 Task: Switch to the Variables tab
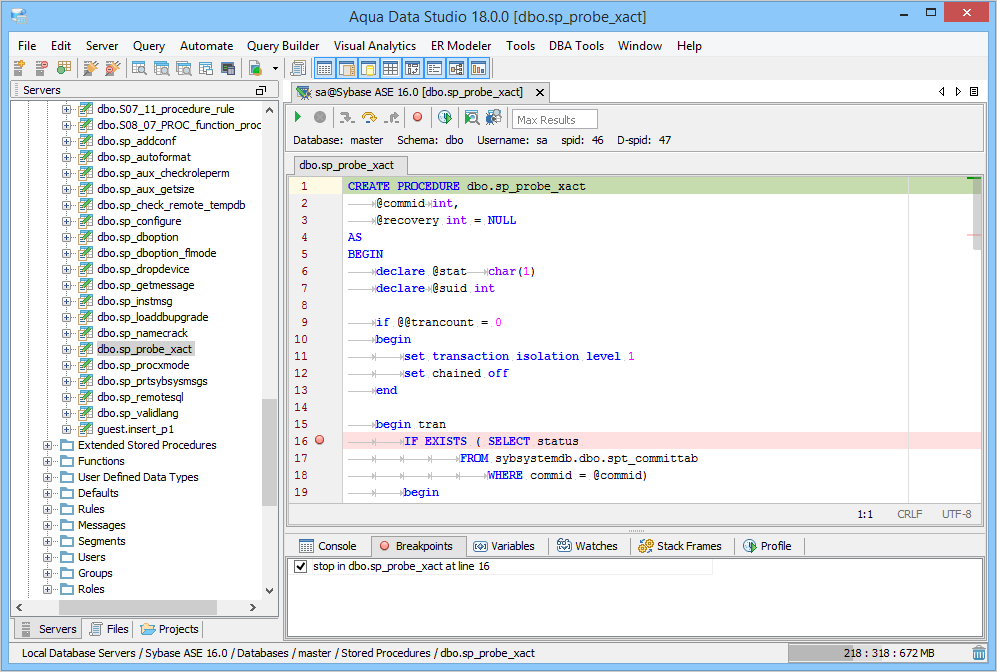click(504, 546)
